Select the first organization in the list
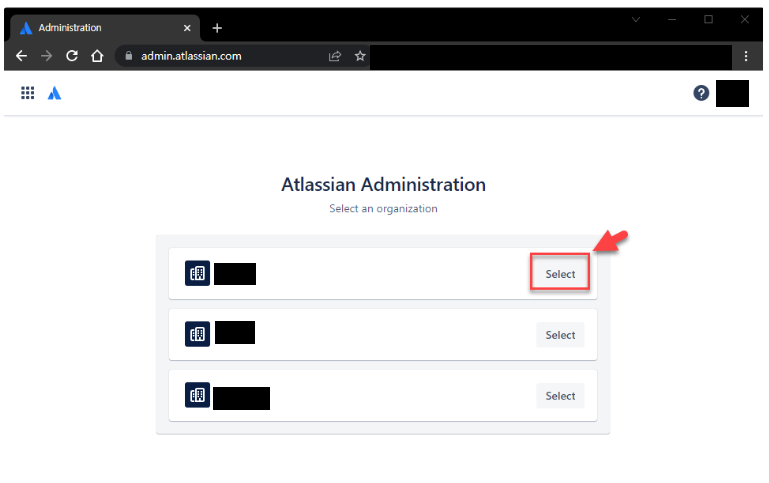Image resolution: width=769 pixels, height=483 pixels. point(560,274)
